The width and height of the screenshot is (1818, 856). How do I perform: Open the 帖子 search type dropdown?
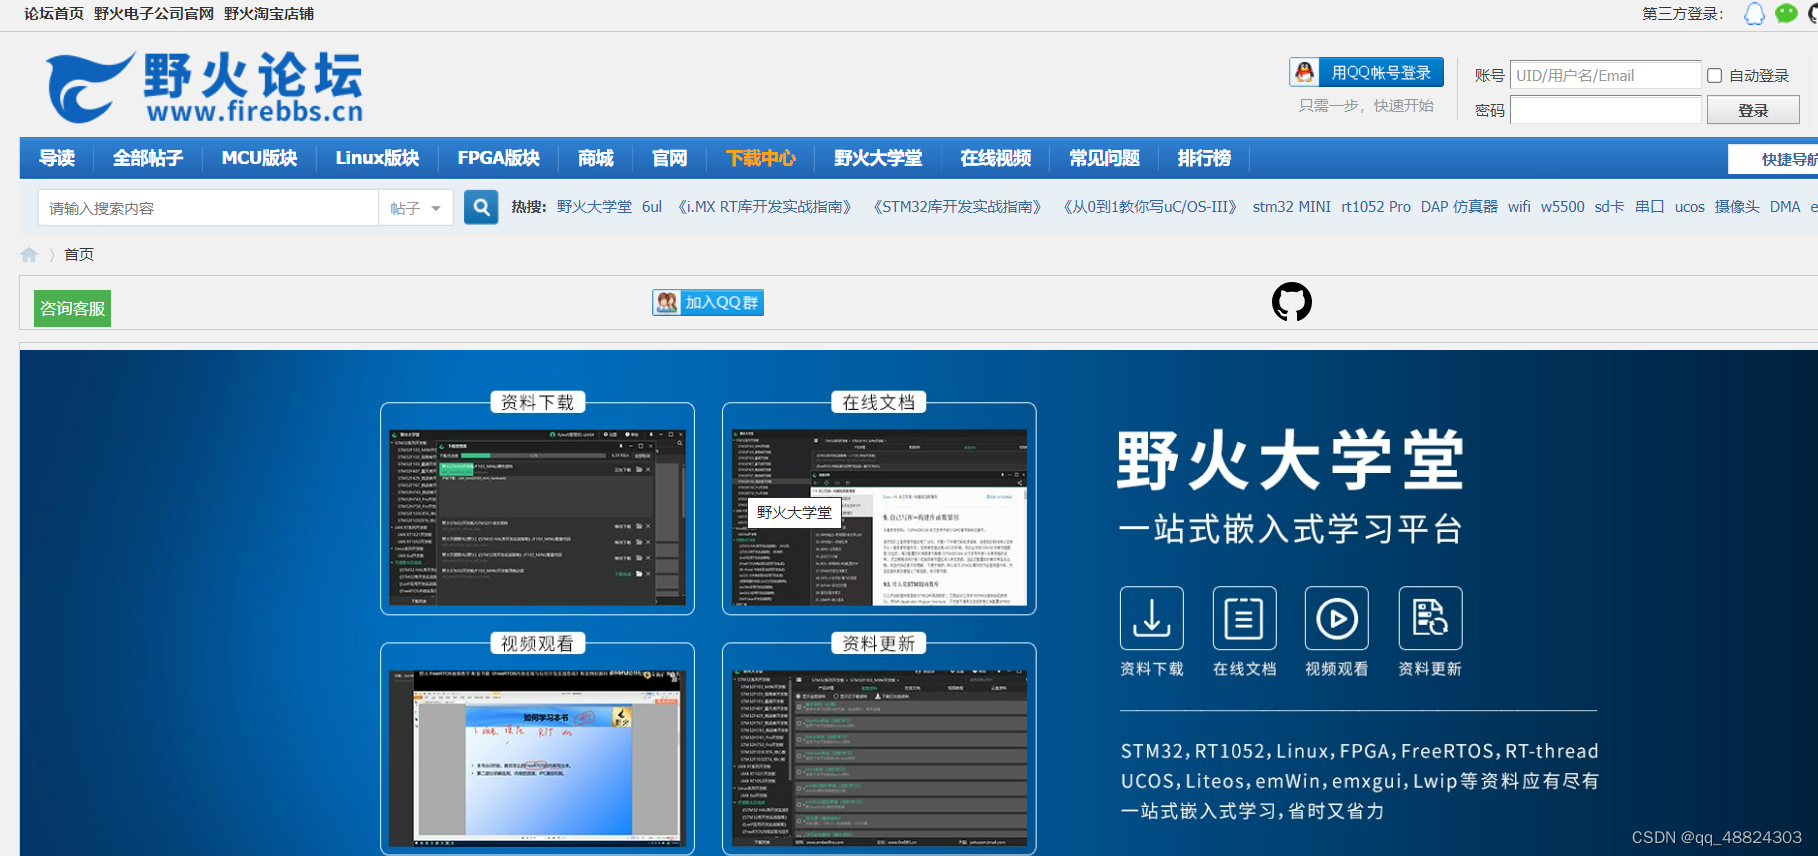click(x=415, y=208)
